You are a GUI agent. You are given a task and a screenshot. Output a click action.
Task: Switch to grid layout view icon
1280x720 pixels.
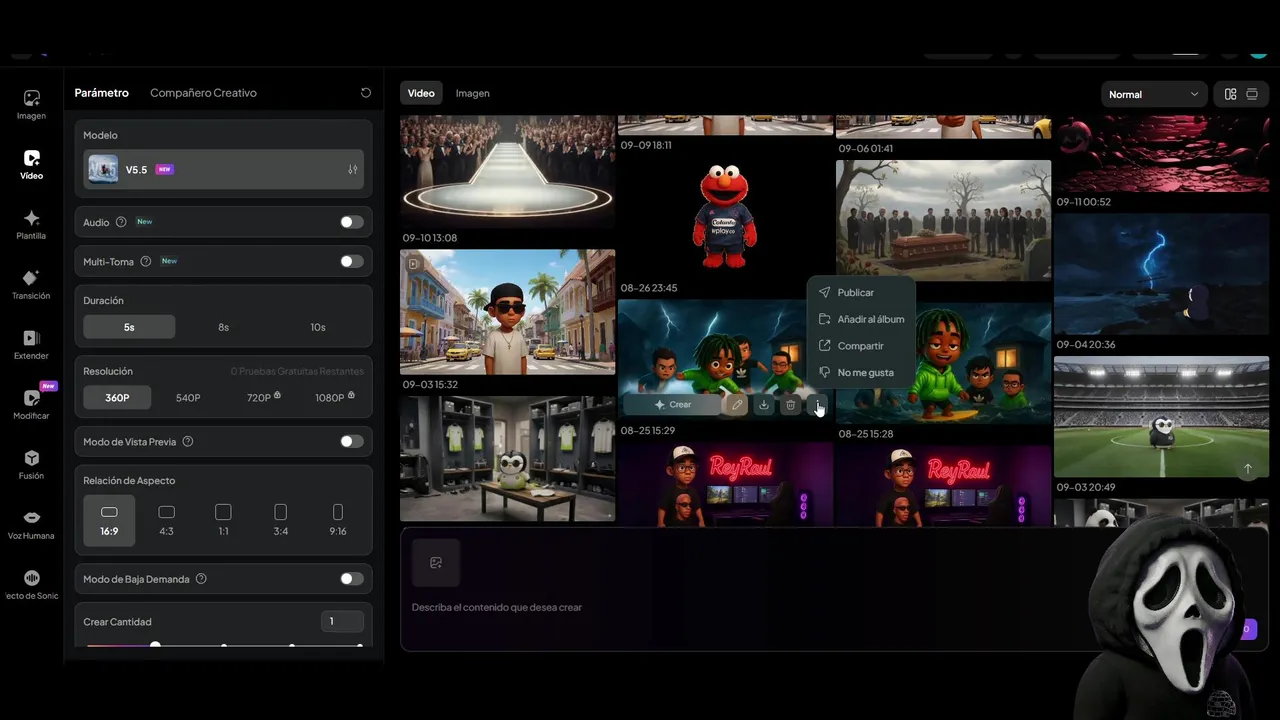pyautogui.click(x=1231, y=94)
